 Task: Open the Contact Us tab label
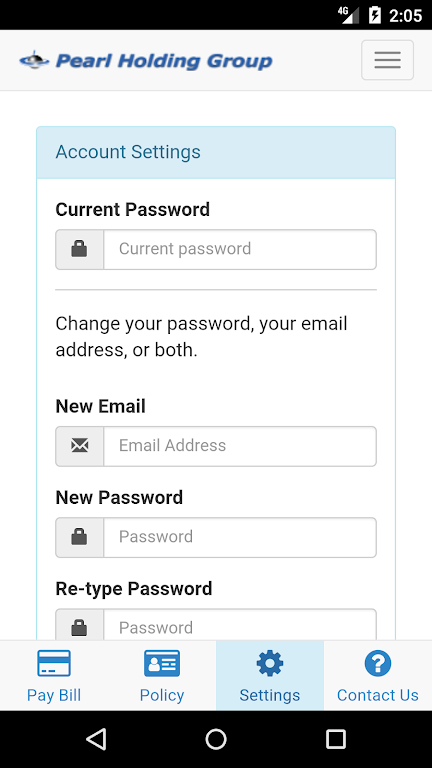click(378, 695)
